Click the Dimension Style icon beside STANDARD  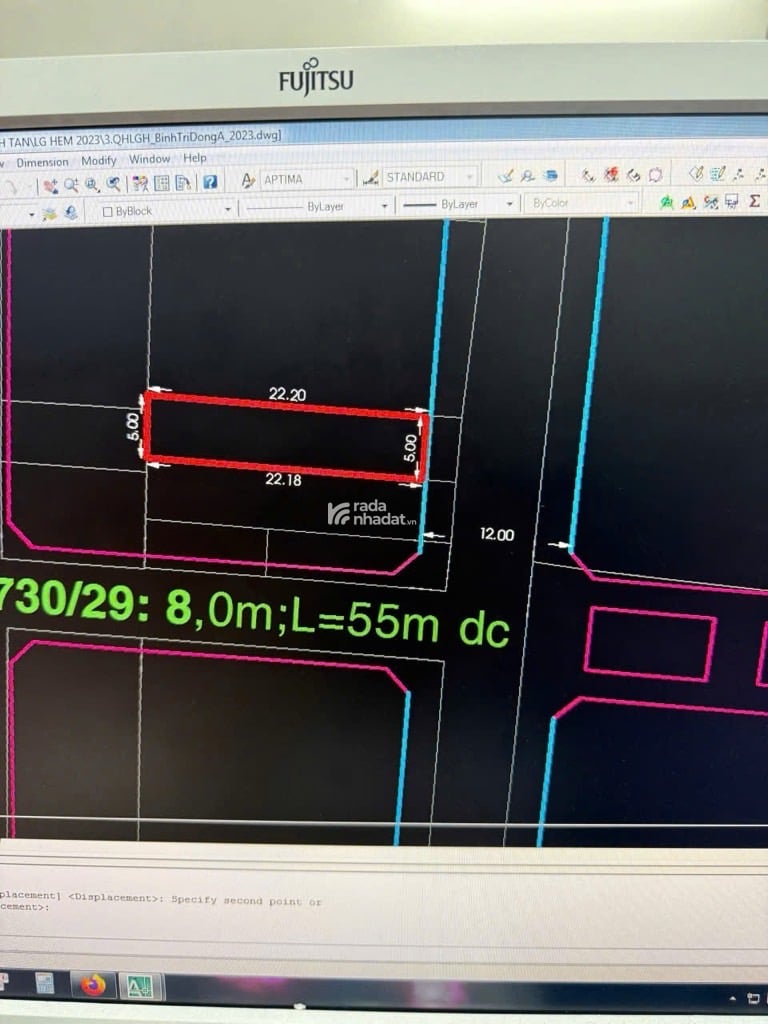[x=371, y=178]
